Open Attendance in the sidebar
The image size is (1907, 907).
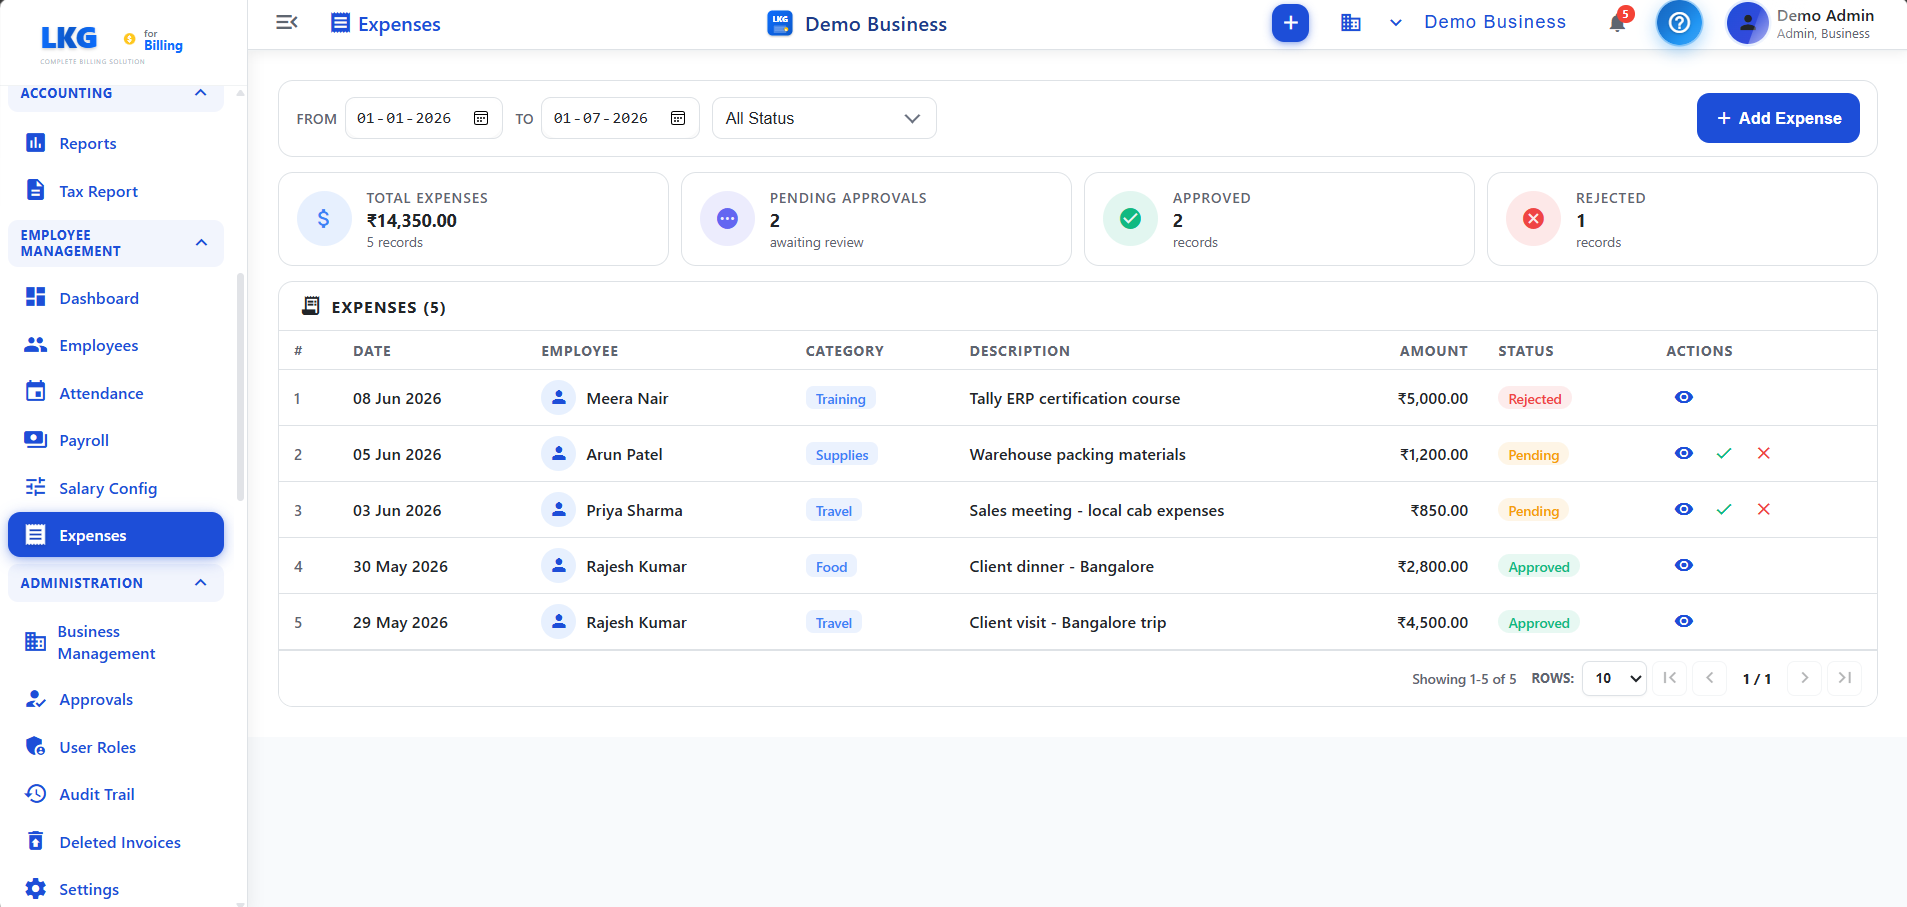point(116,393)
